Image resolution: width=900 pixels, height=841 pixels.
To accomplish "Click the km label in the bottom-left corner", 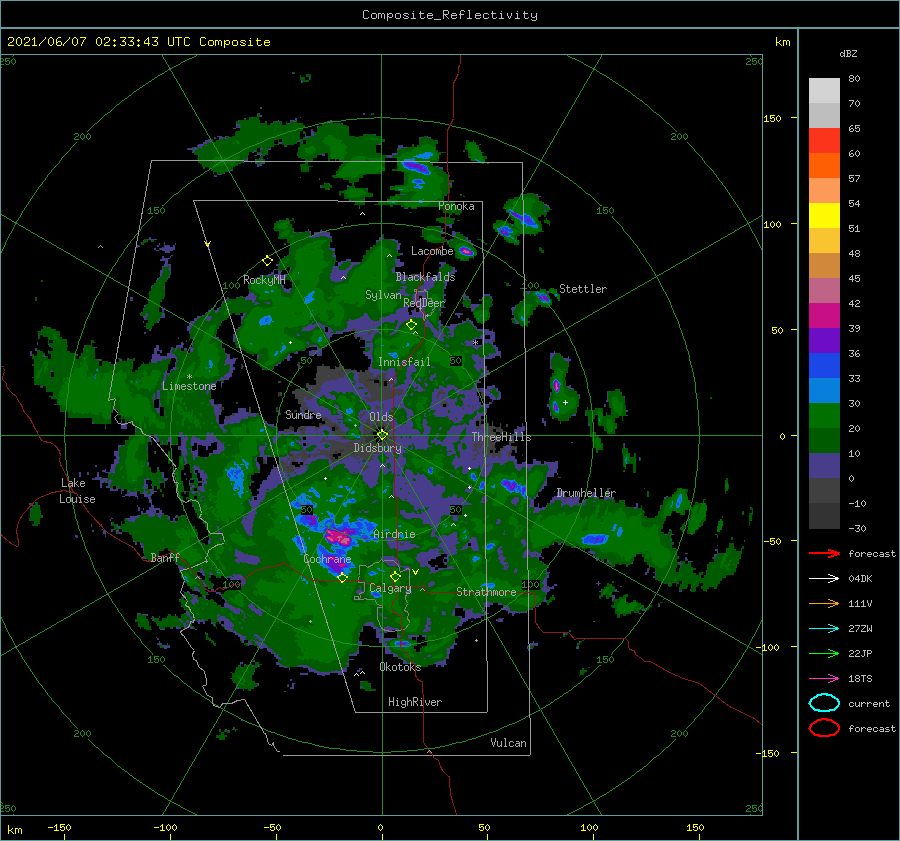I will click(15, 830).
